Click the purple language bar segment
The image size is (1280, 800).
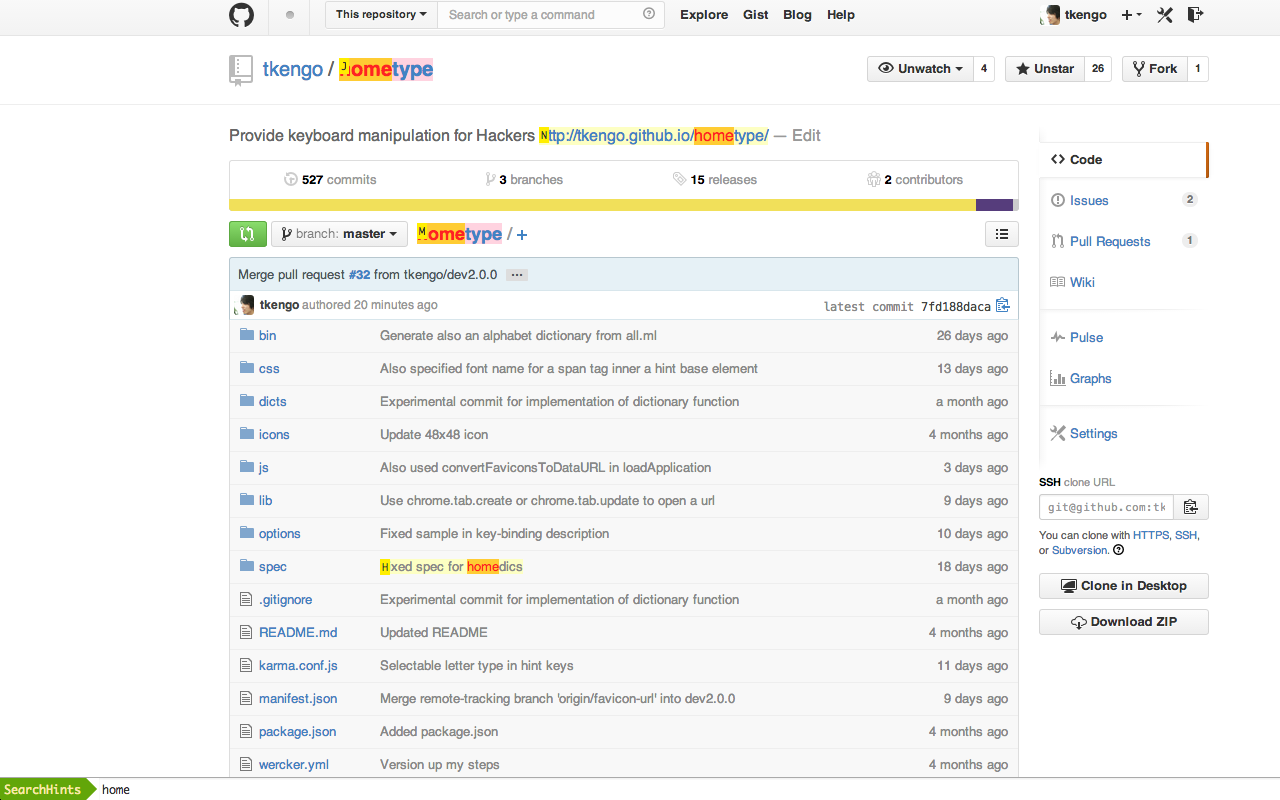[994, 205]
